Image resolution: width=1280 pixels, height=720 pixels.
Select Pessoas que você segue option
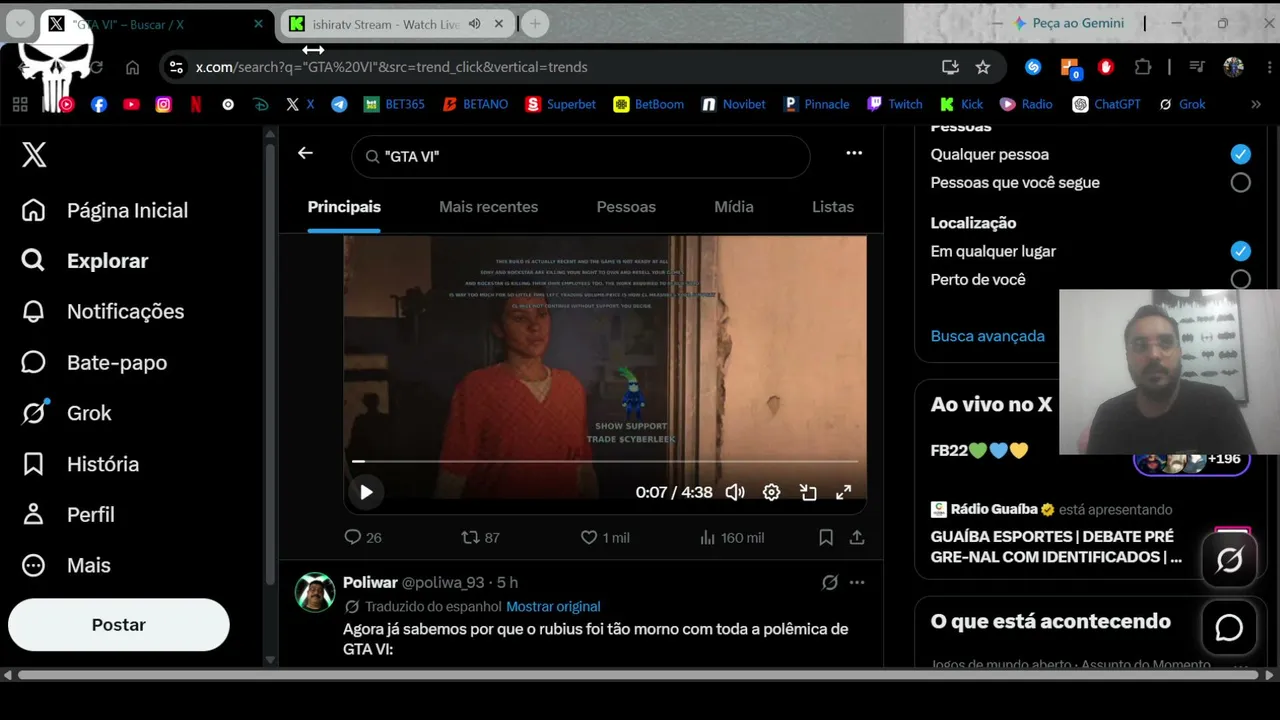(1241, 183)
